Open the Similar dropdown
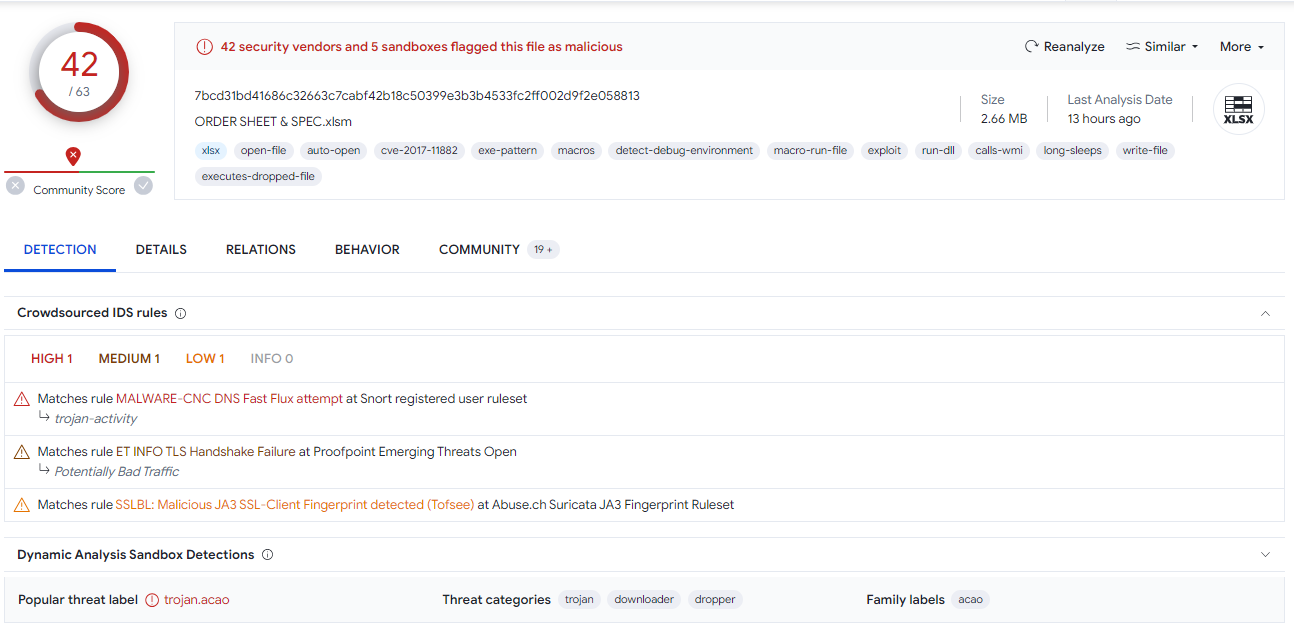This screenshot has height=624, width=1294. 1162,47
